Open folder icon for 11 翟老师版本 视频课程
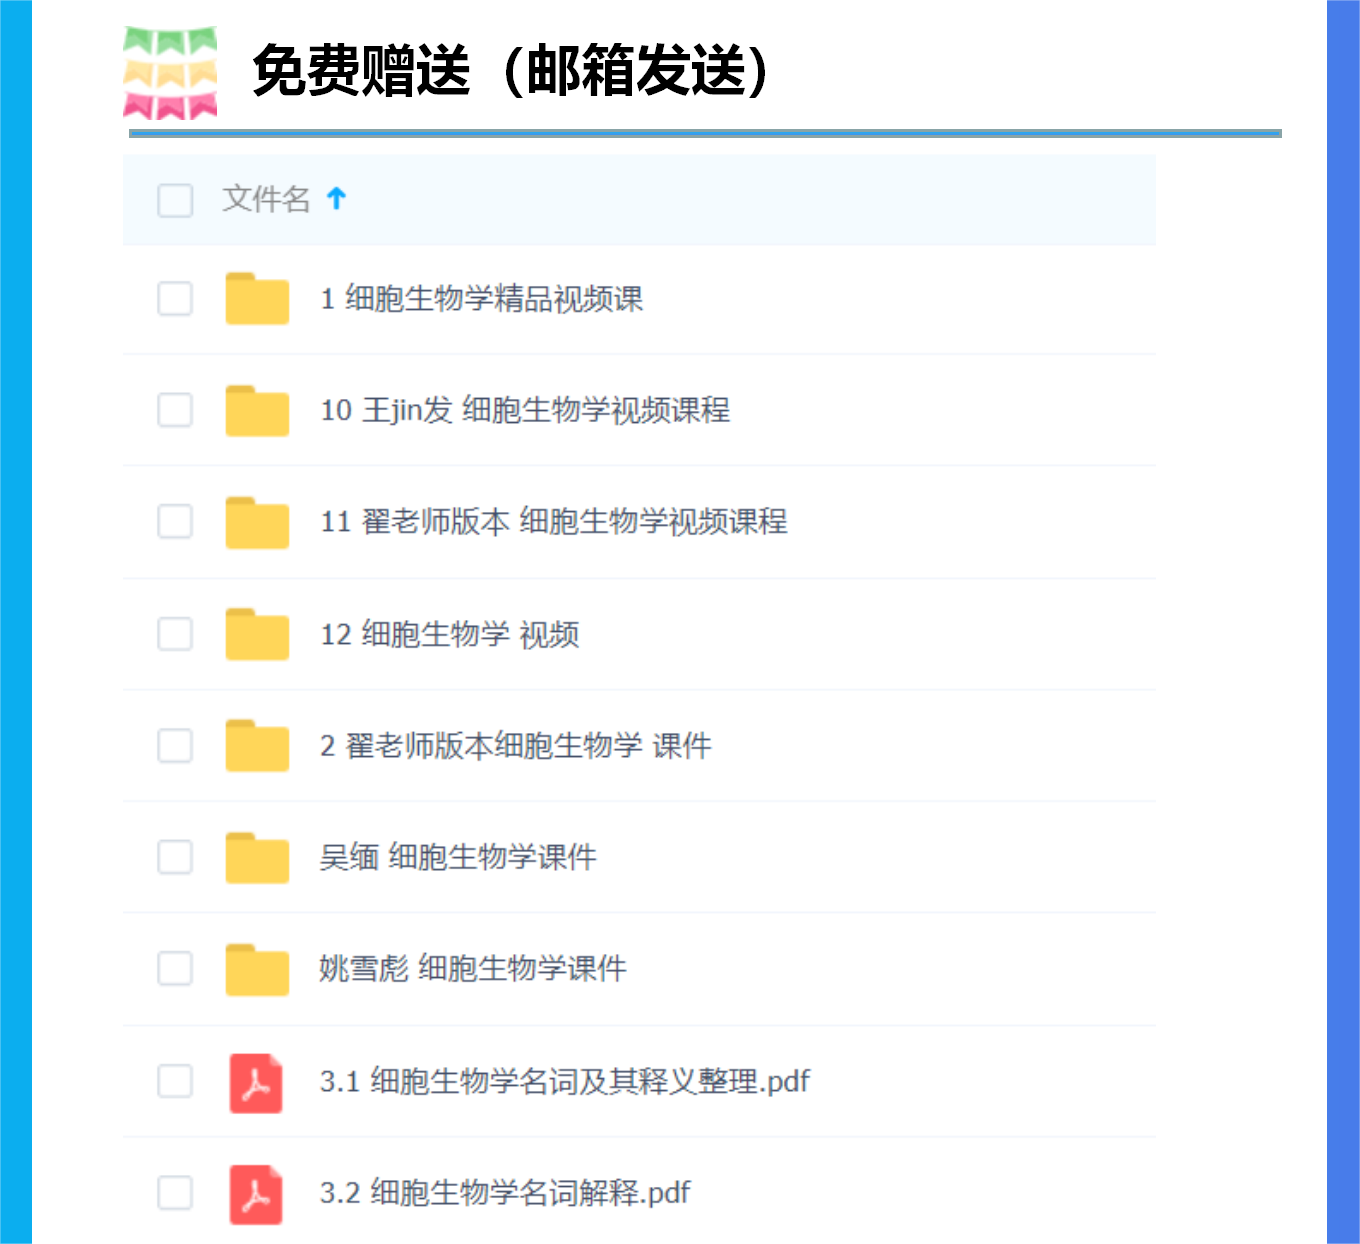This screenshot has width=1360, height=1244. [x=257, y=522]
